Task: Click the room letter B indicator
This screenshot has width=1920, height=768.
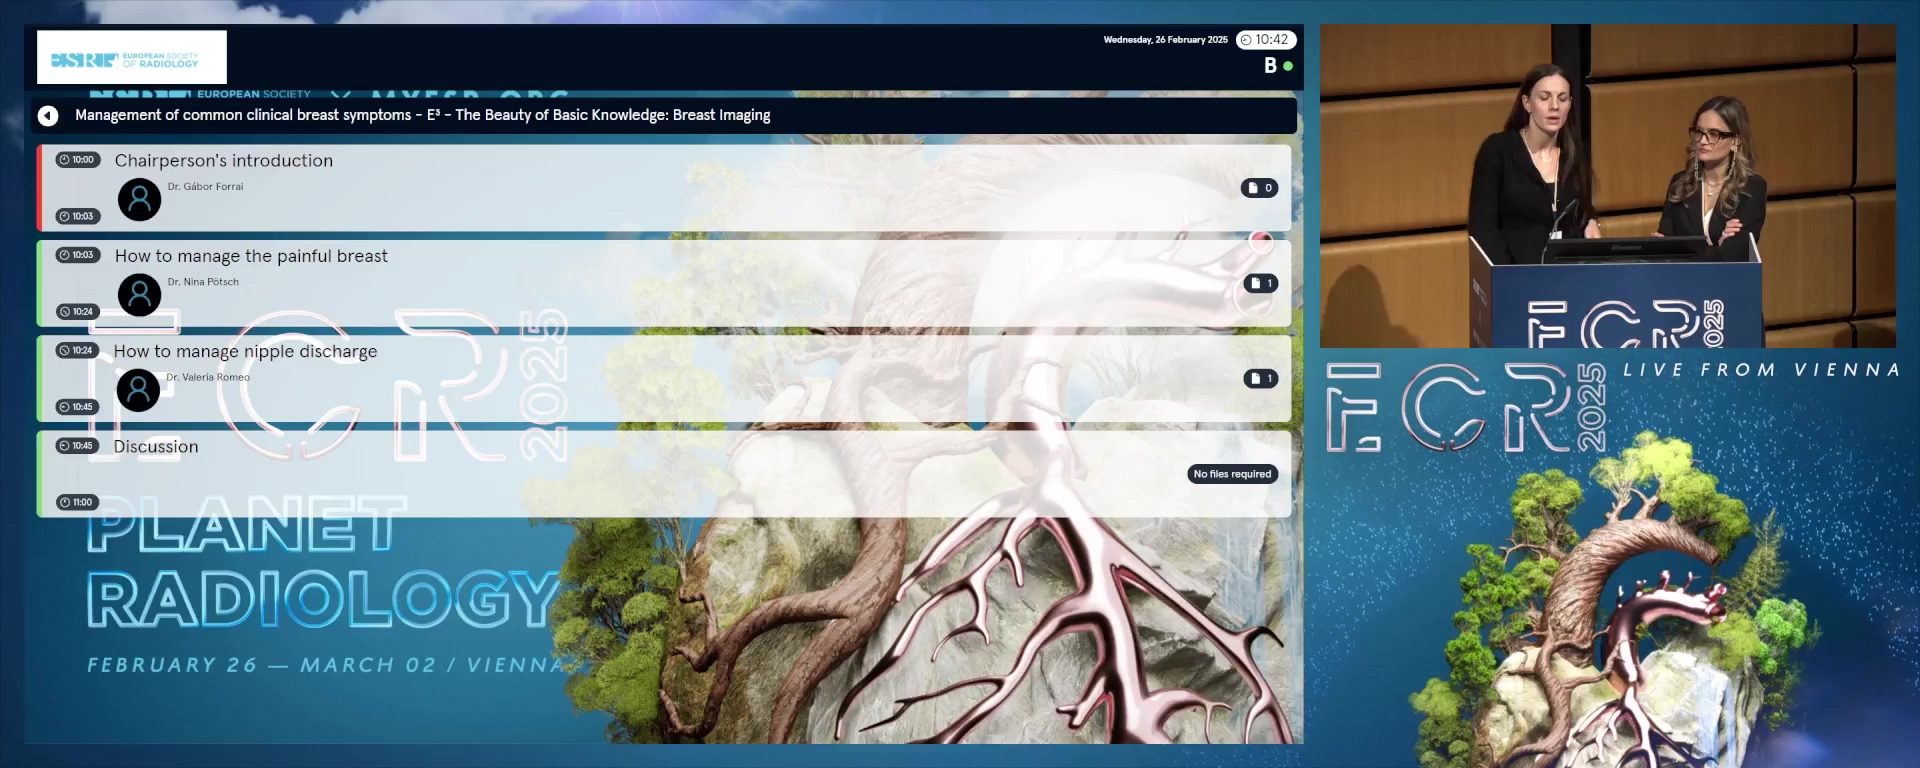Action: (1270, 66)
